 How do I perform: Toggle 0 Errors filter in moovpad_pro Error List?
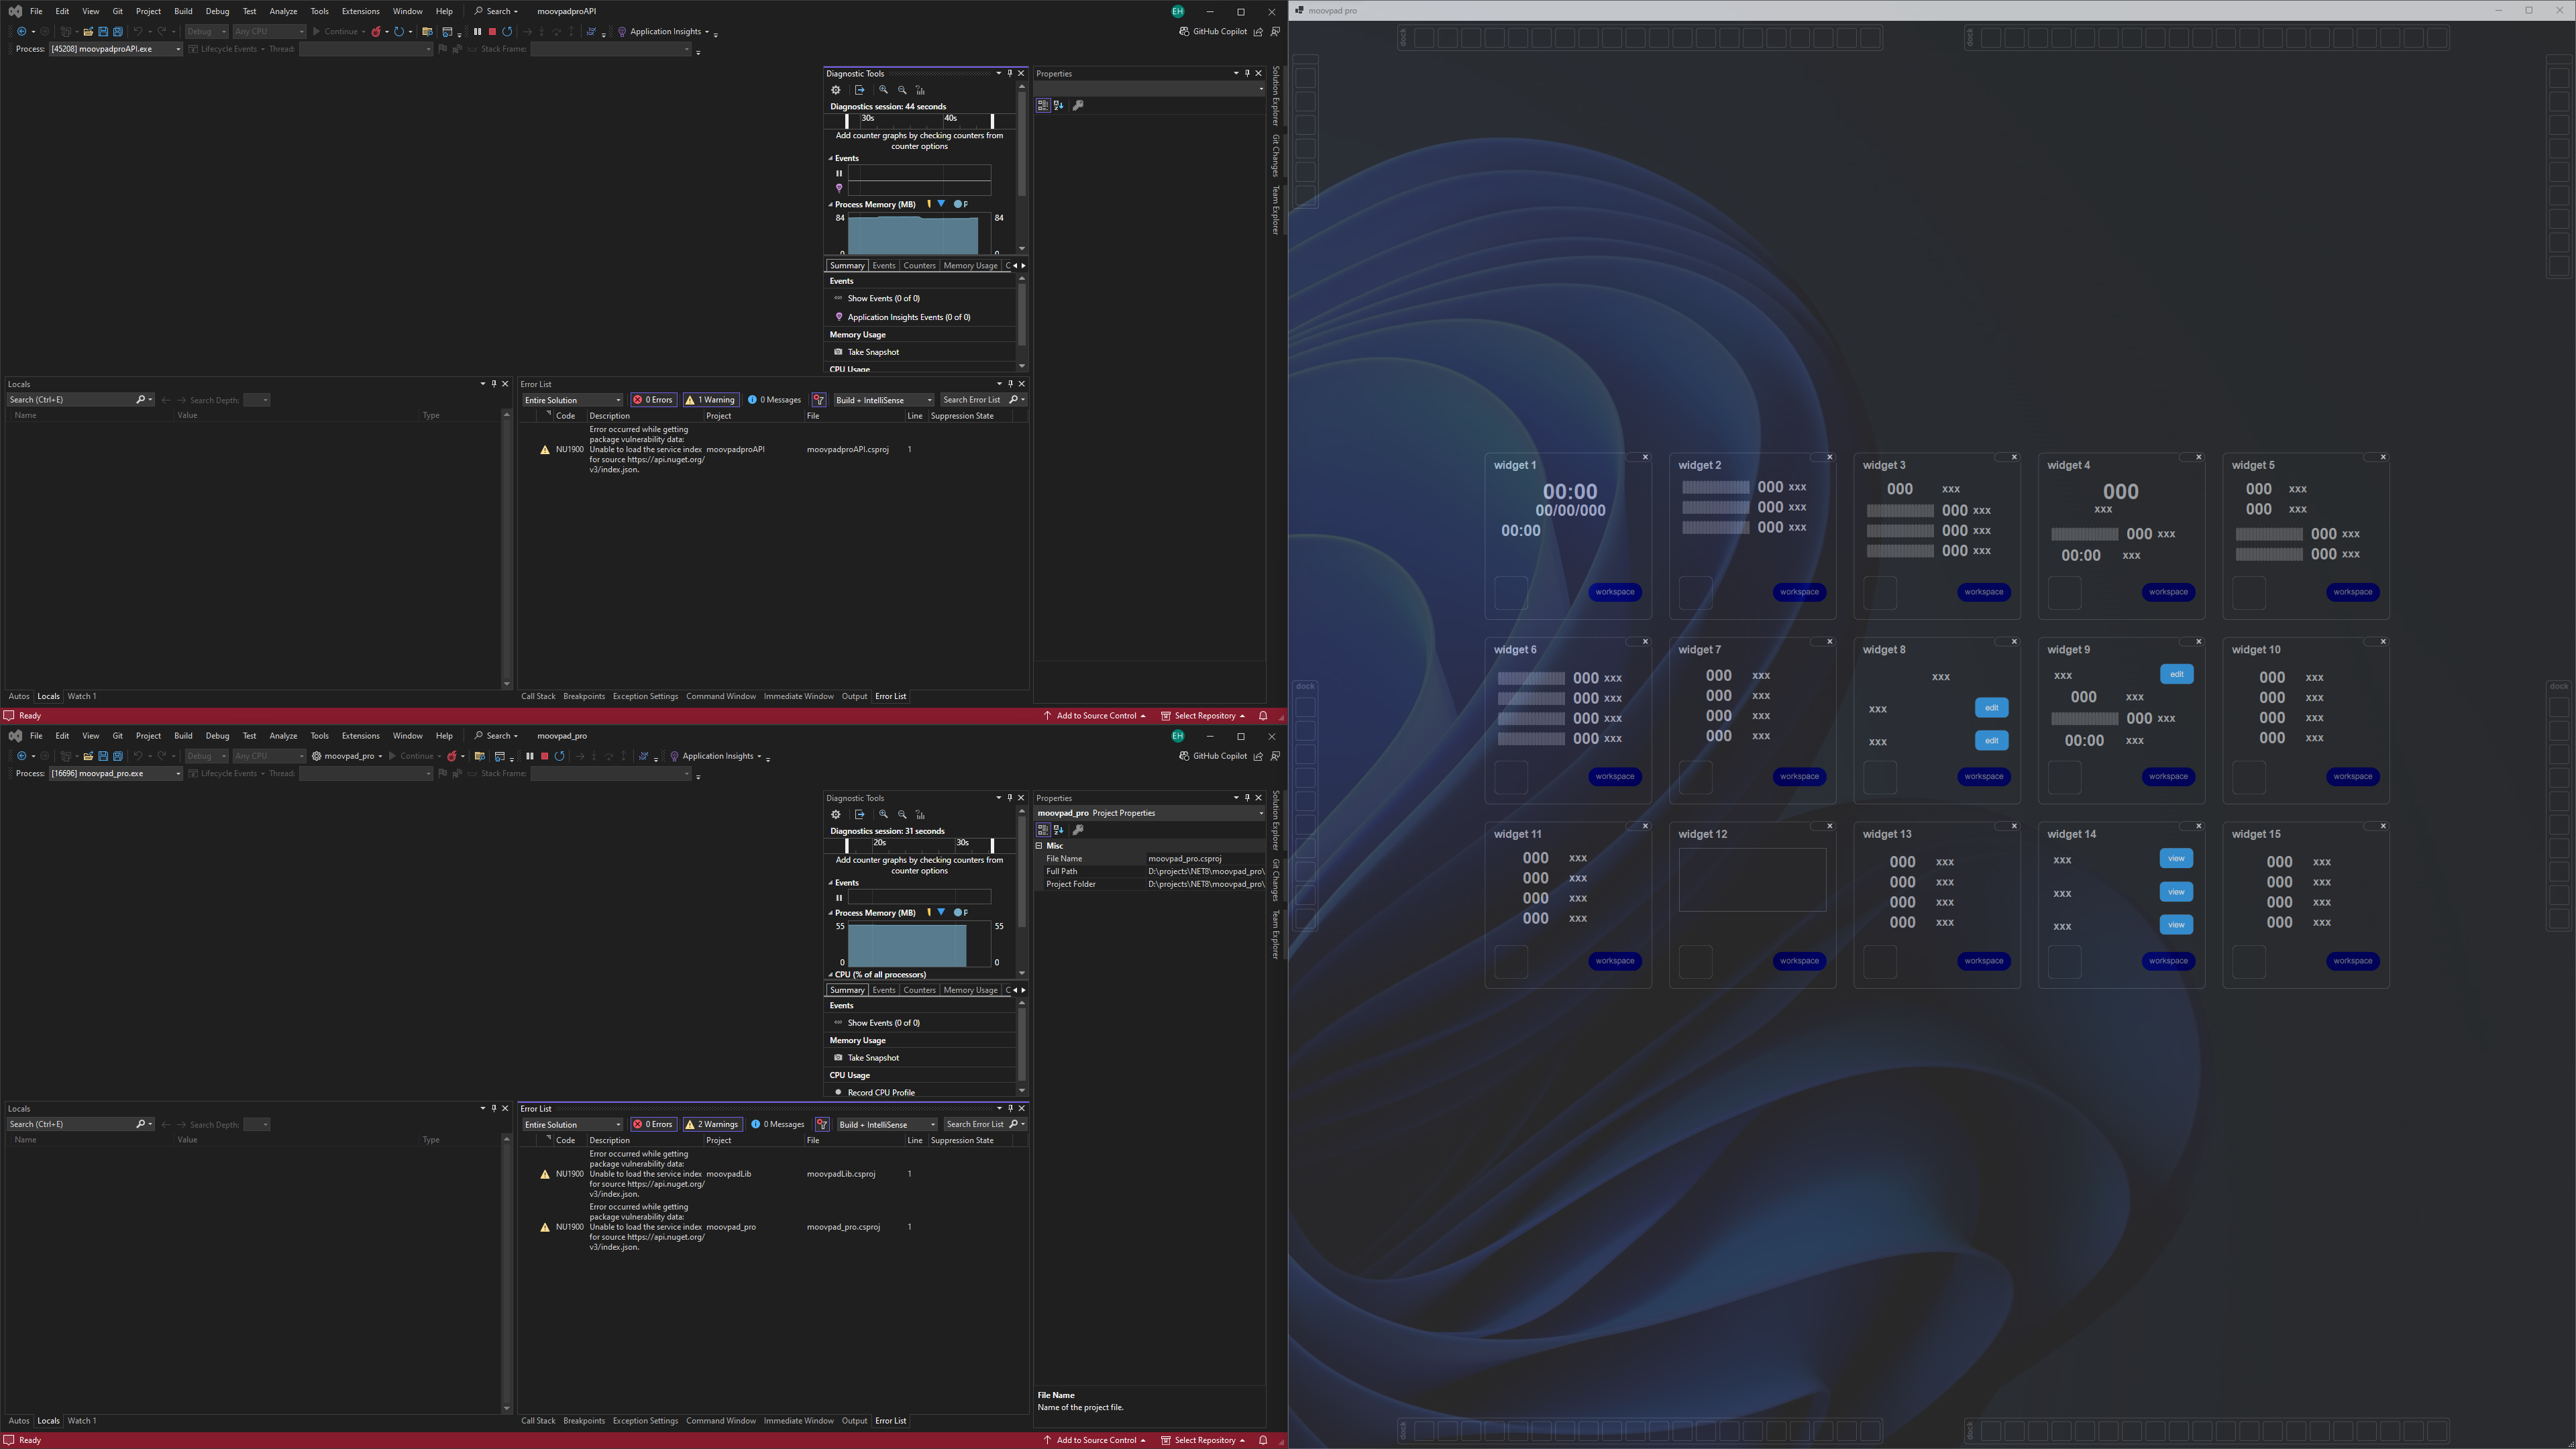click(x=653, y=1125)
